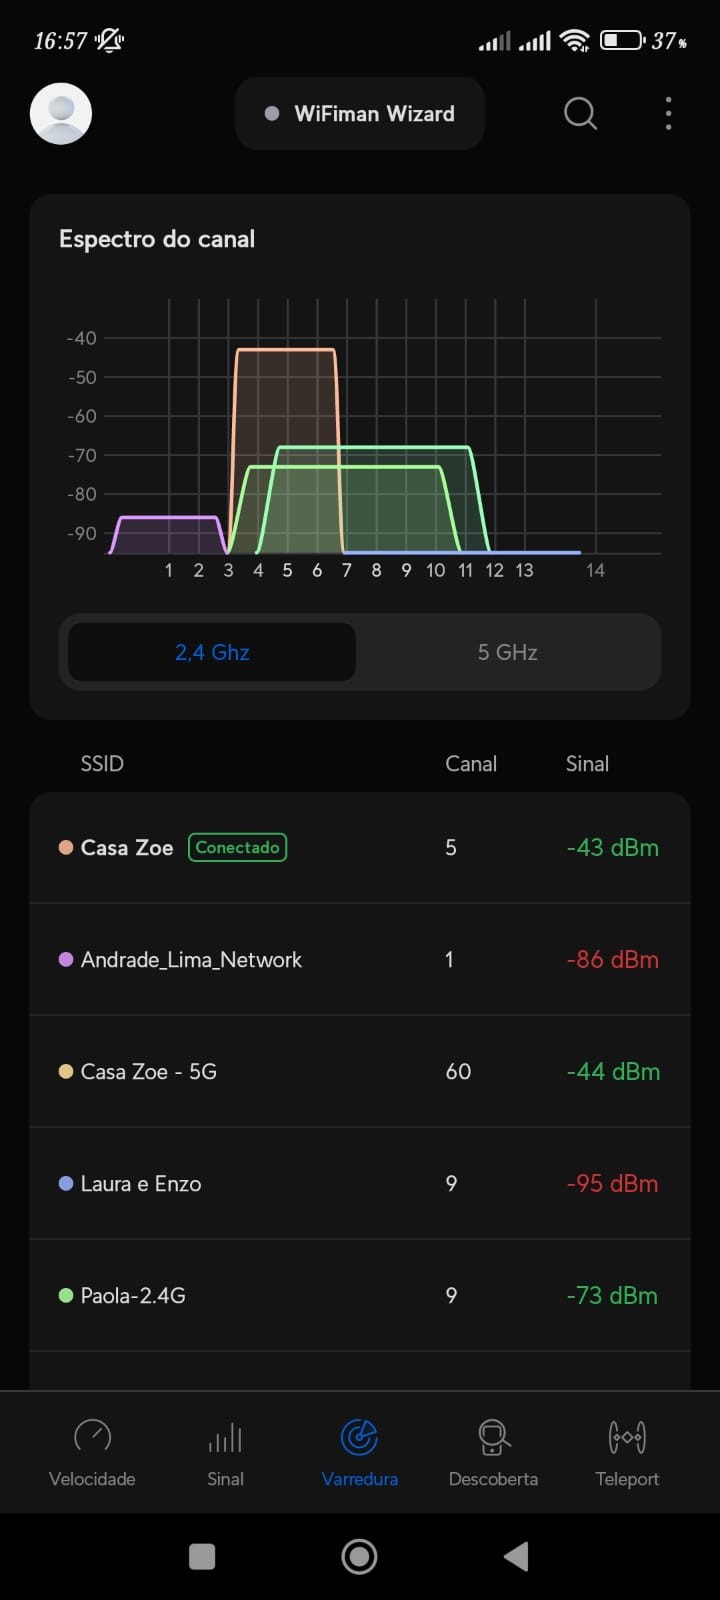Open the Velocidade speed test tab
720x1600 pixels.
(92, 1452)
